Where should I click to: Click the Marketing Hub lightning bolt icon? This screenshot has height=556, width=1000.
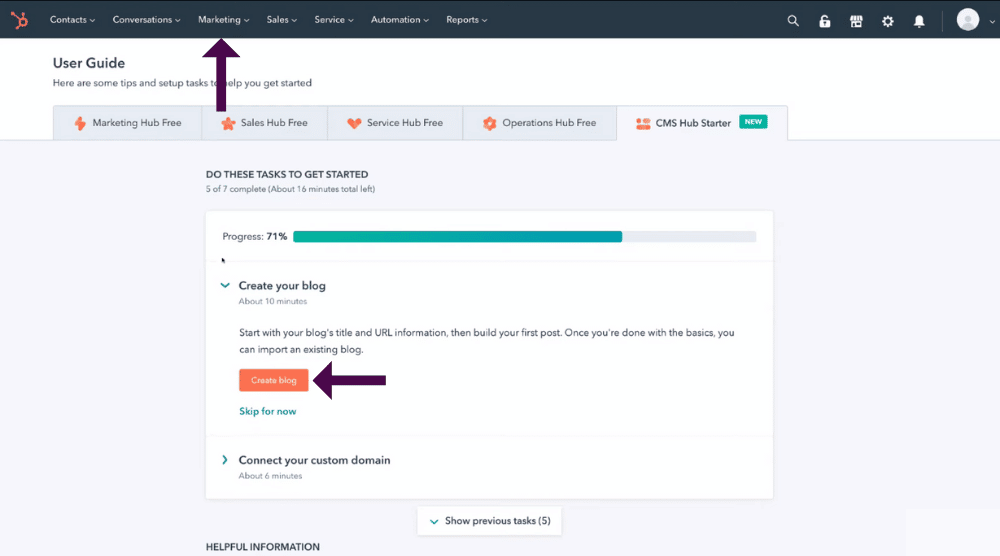click(x=80, y=123)
